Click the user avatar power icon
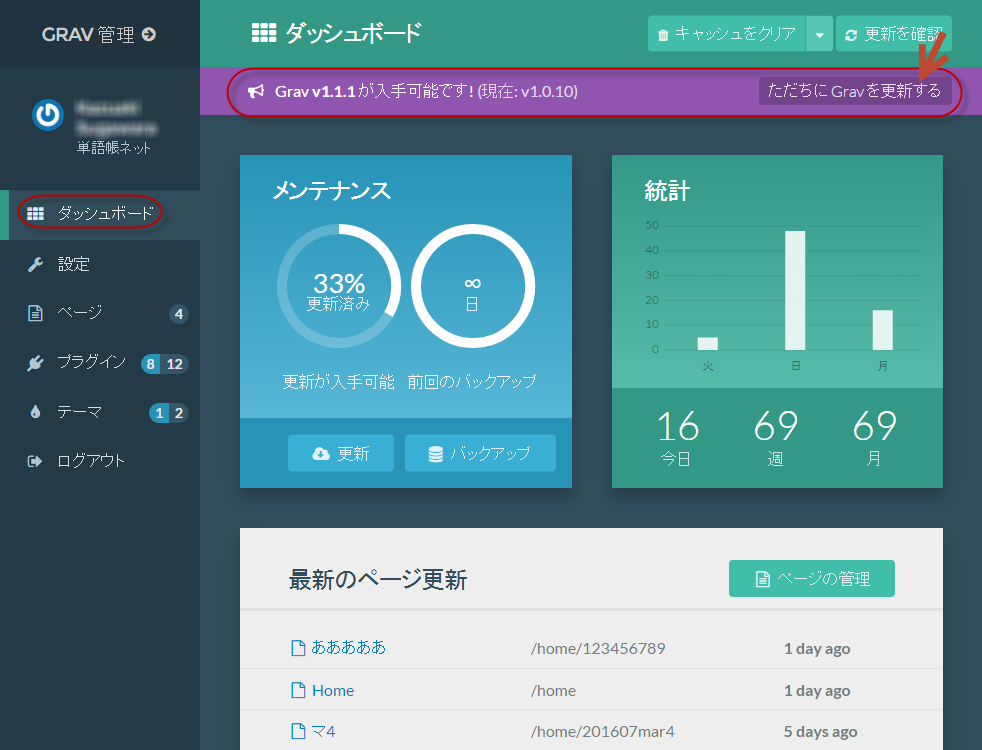This screenshot has width=982, height=750. click(x=47, y=115)
